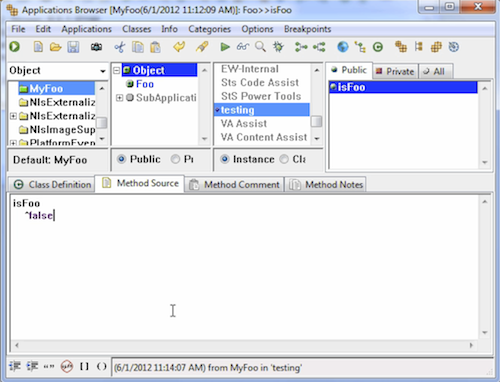
Task: Click scroll down arrow of class tree
Action: 204,138
